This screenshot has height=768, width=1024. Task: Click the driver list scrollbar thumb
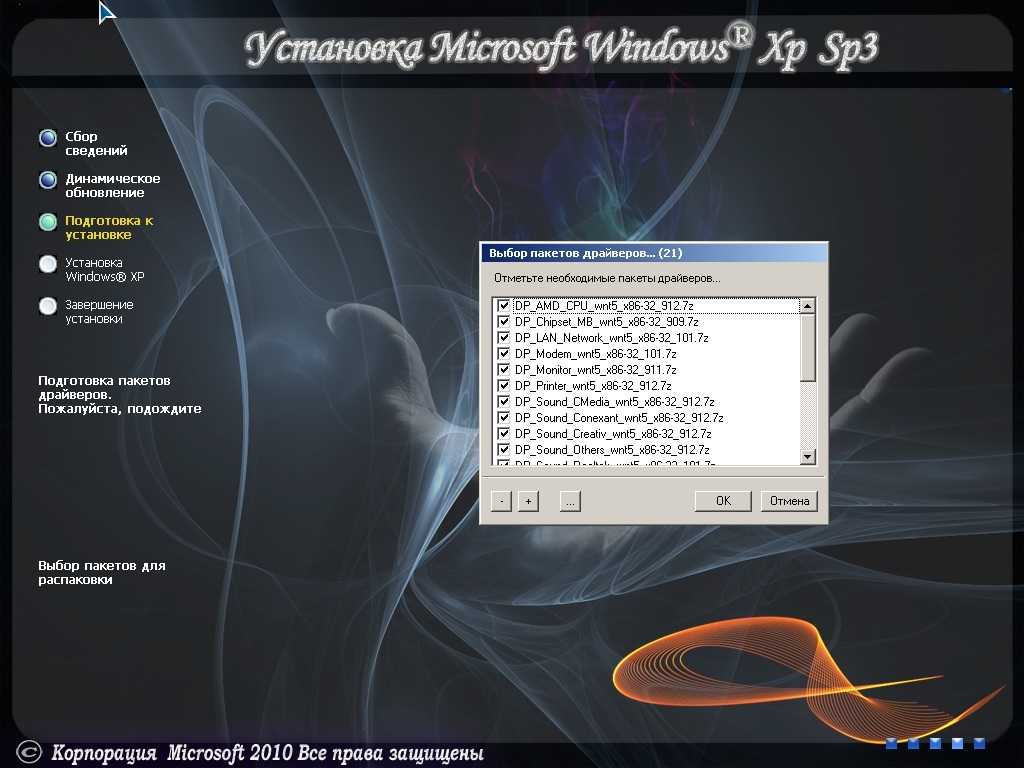coord(808,347)
